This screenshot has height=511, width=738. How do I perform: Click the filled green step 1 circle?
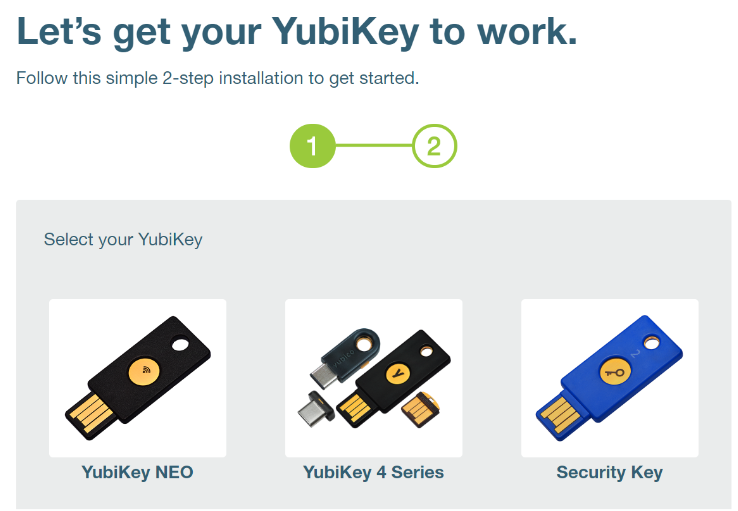click(x=312, y=146)
